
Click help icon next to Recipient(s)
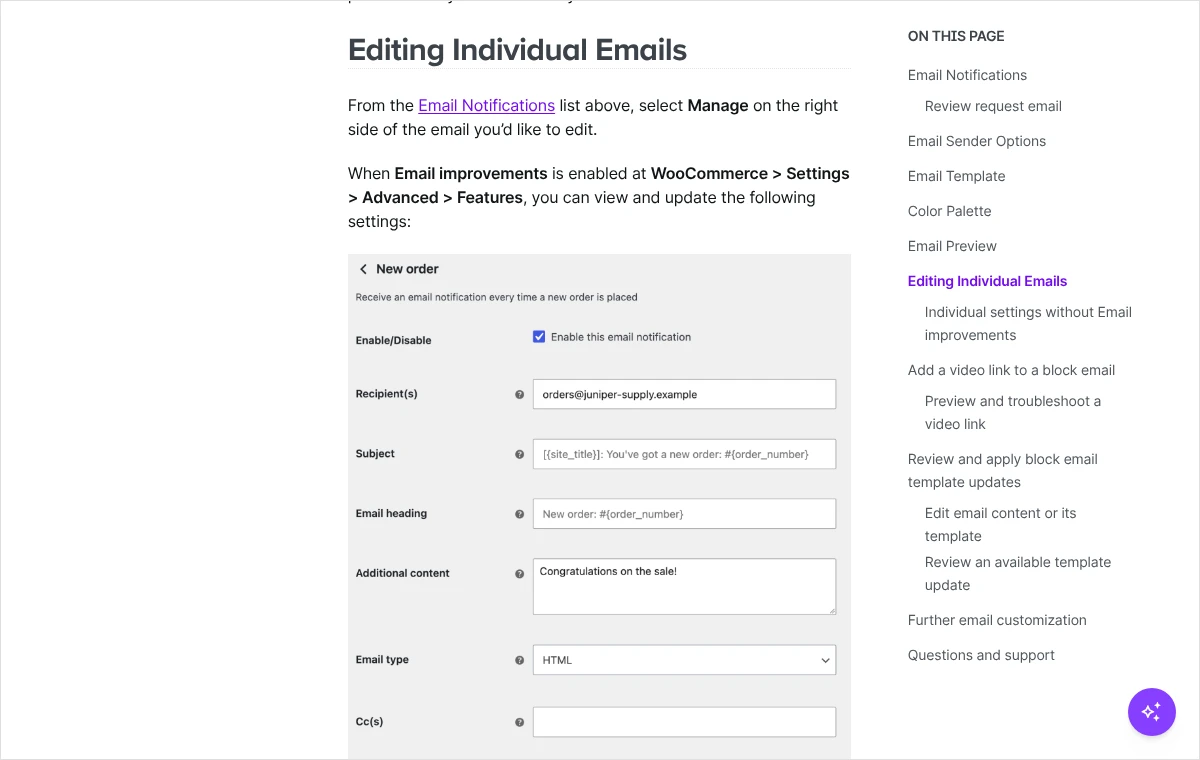[x=519, y=394]
